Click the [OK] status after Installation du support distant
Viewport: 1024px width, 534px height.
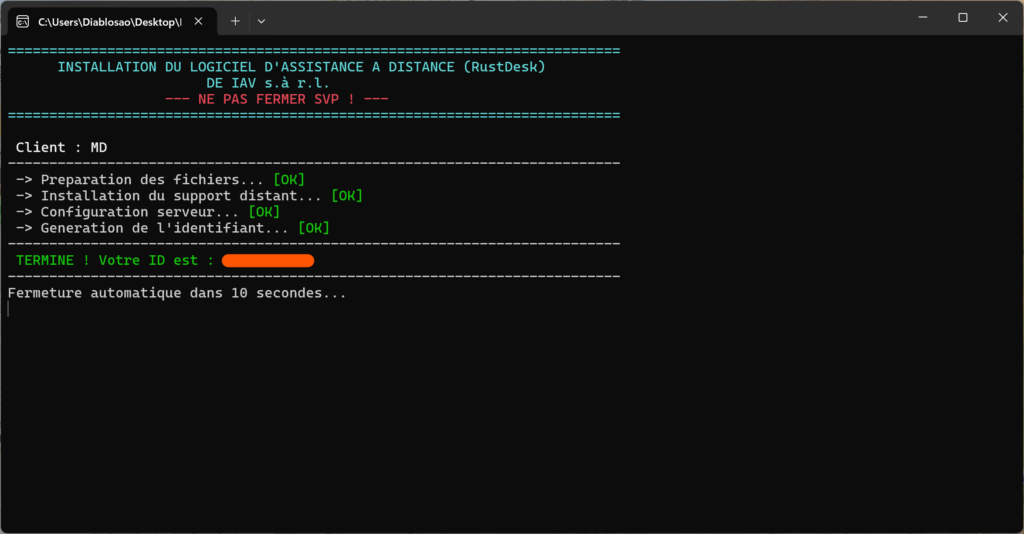point(346,196)
